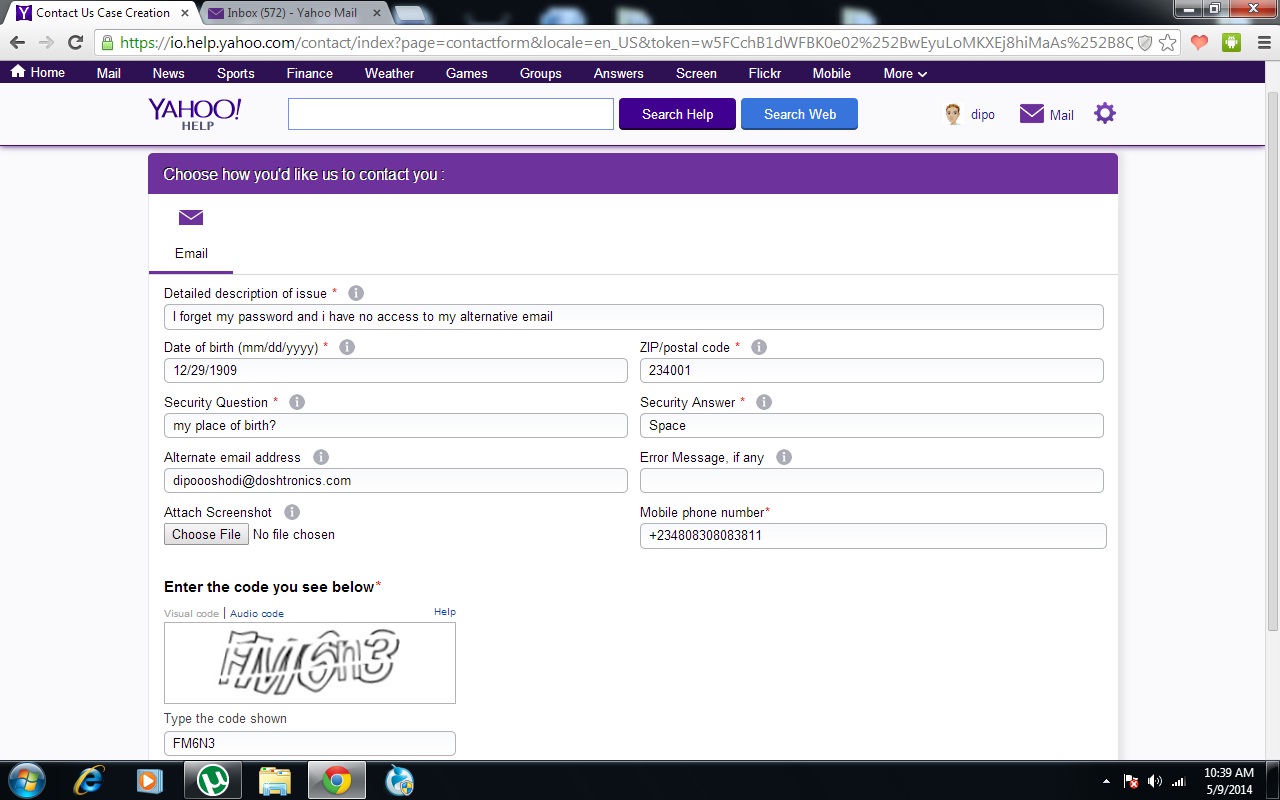The image size is (1280, 800).
Task: Open Flickr in Yahoo top navigation
Action: 764,73
